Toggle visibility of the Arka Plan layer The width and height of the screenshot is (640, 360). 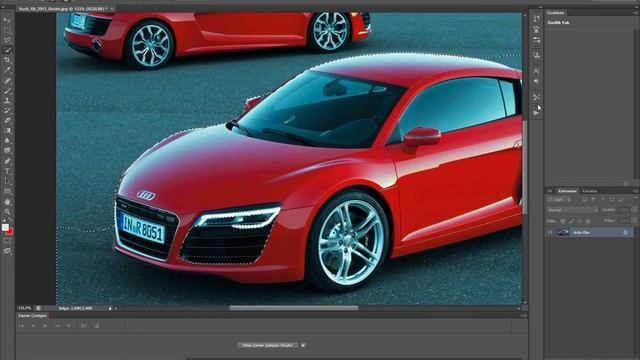pos(550,232)
